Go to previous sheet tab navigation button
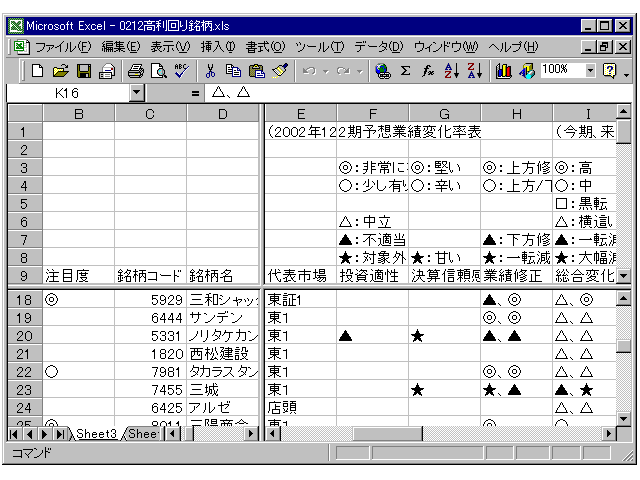Image resolution: width=640 pixels, height=480 pixels. [x=29, y=434]
